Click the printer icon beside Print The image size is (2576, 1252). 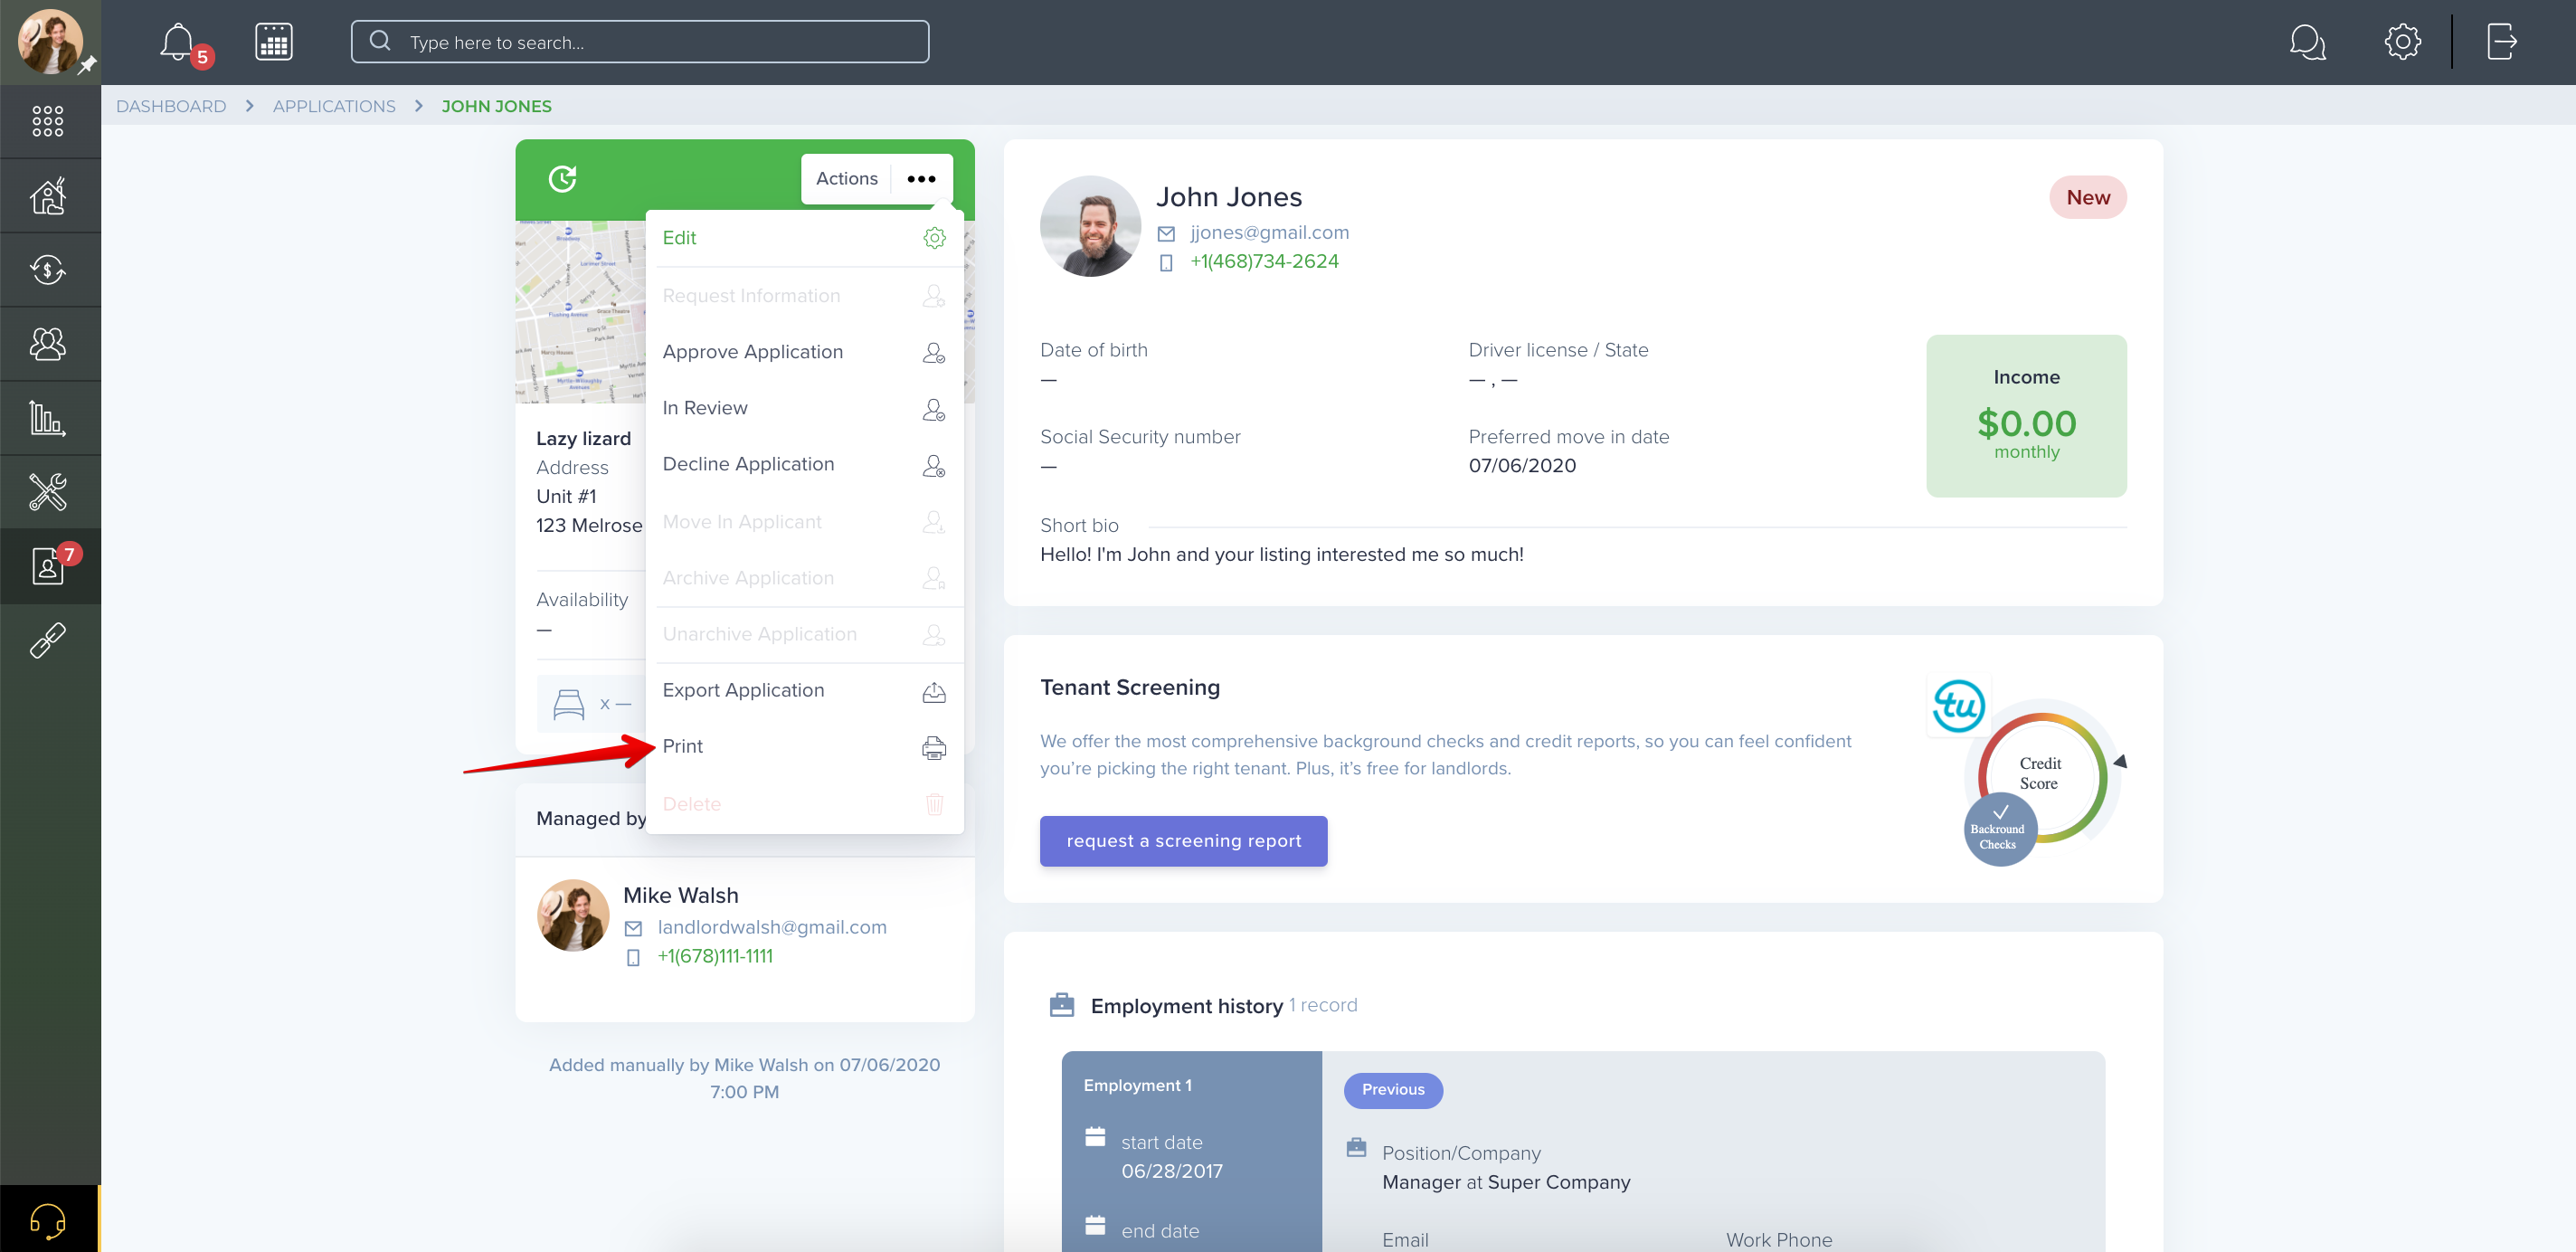tap(934, 747)
